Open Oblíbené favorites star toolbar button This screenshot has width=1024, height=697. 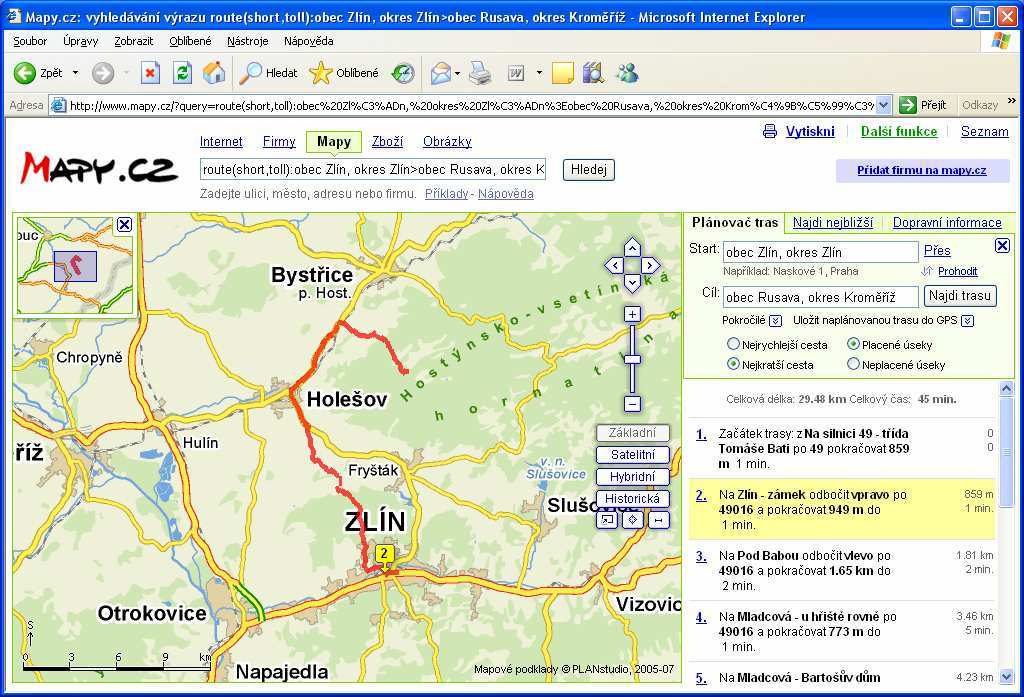344,73
